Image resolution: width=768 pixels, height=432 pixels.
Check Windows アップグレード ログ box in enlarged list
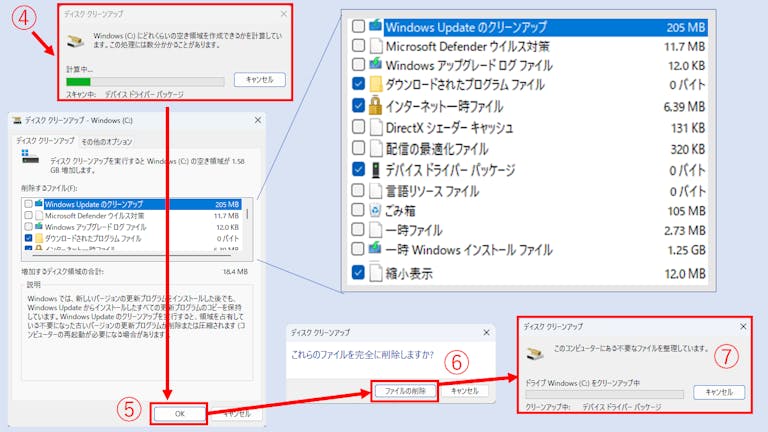[358, 64]
